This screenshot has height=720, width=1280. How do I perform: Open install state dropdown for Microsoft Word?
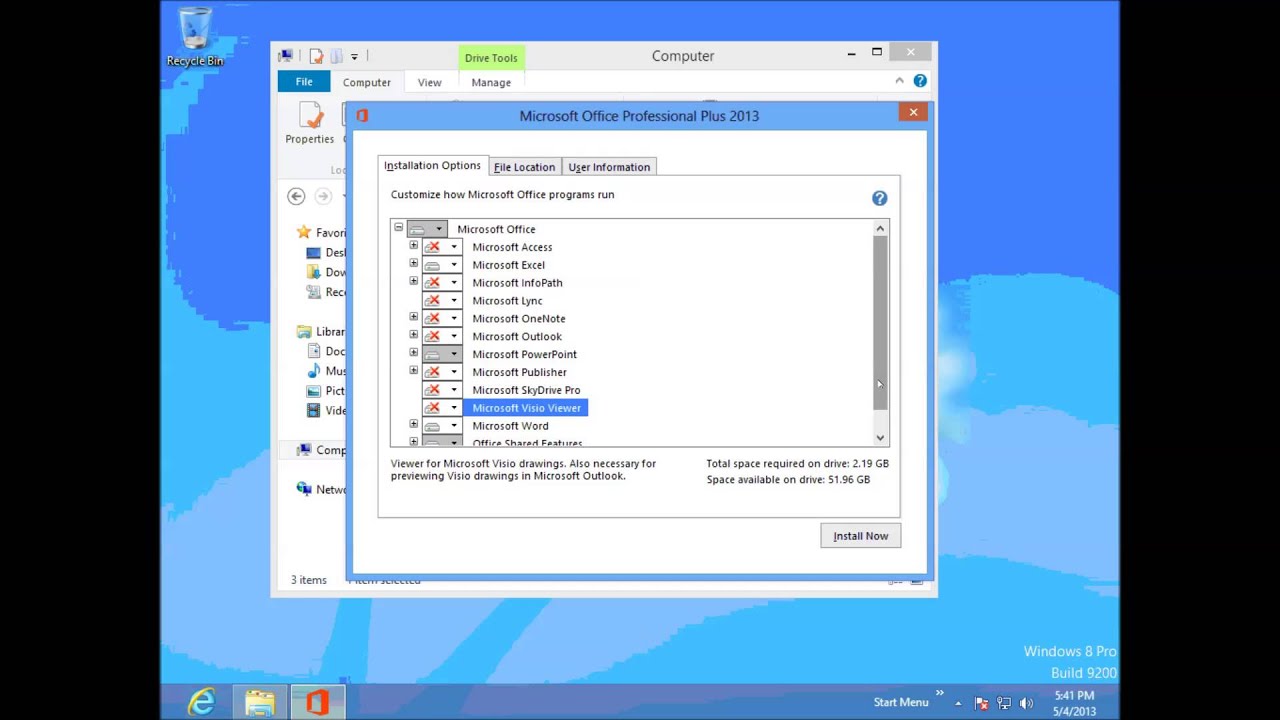442,426
